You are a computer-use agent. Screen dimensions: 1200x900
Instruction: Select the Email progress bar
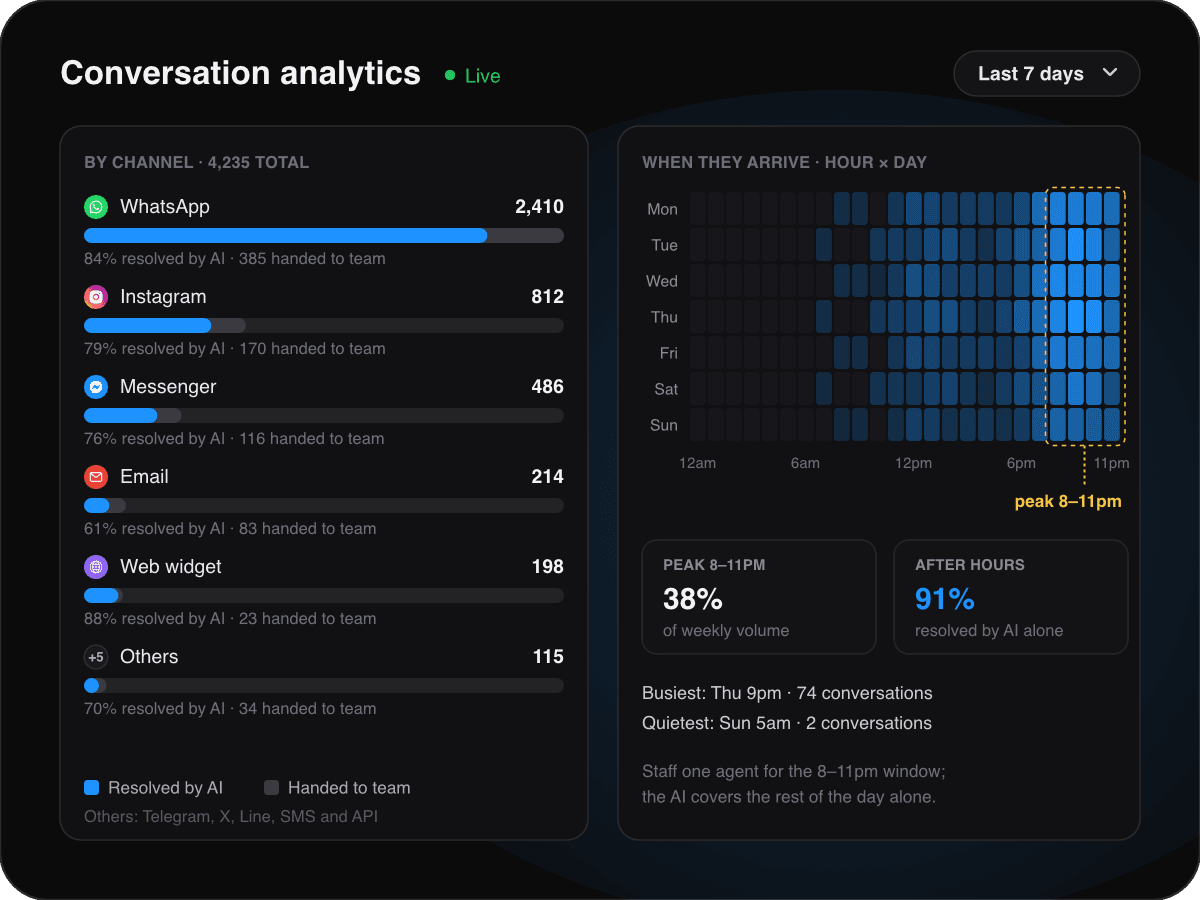324,506
